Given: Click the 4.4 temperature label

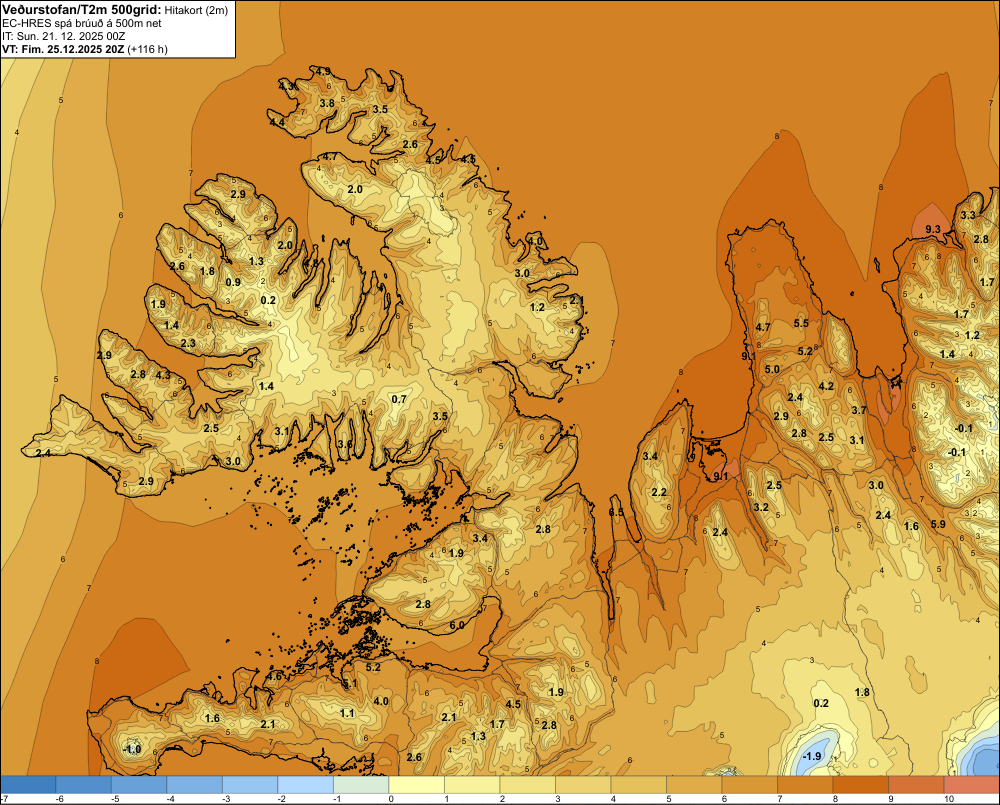Looking at the screenshot, I should click(x=277, y=122).
